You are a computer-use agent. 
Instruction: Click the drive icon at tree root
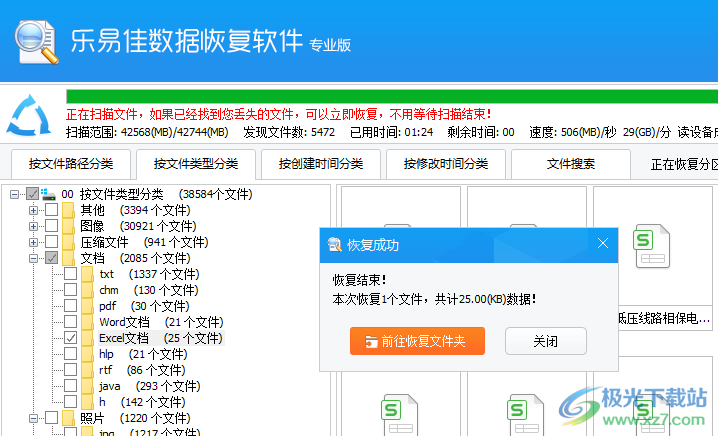[48, 194]
